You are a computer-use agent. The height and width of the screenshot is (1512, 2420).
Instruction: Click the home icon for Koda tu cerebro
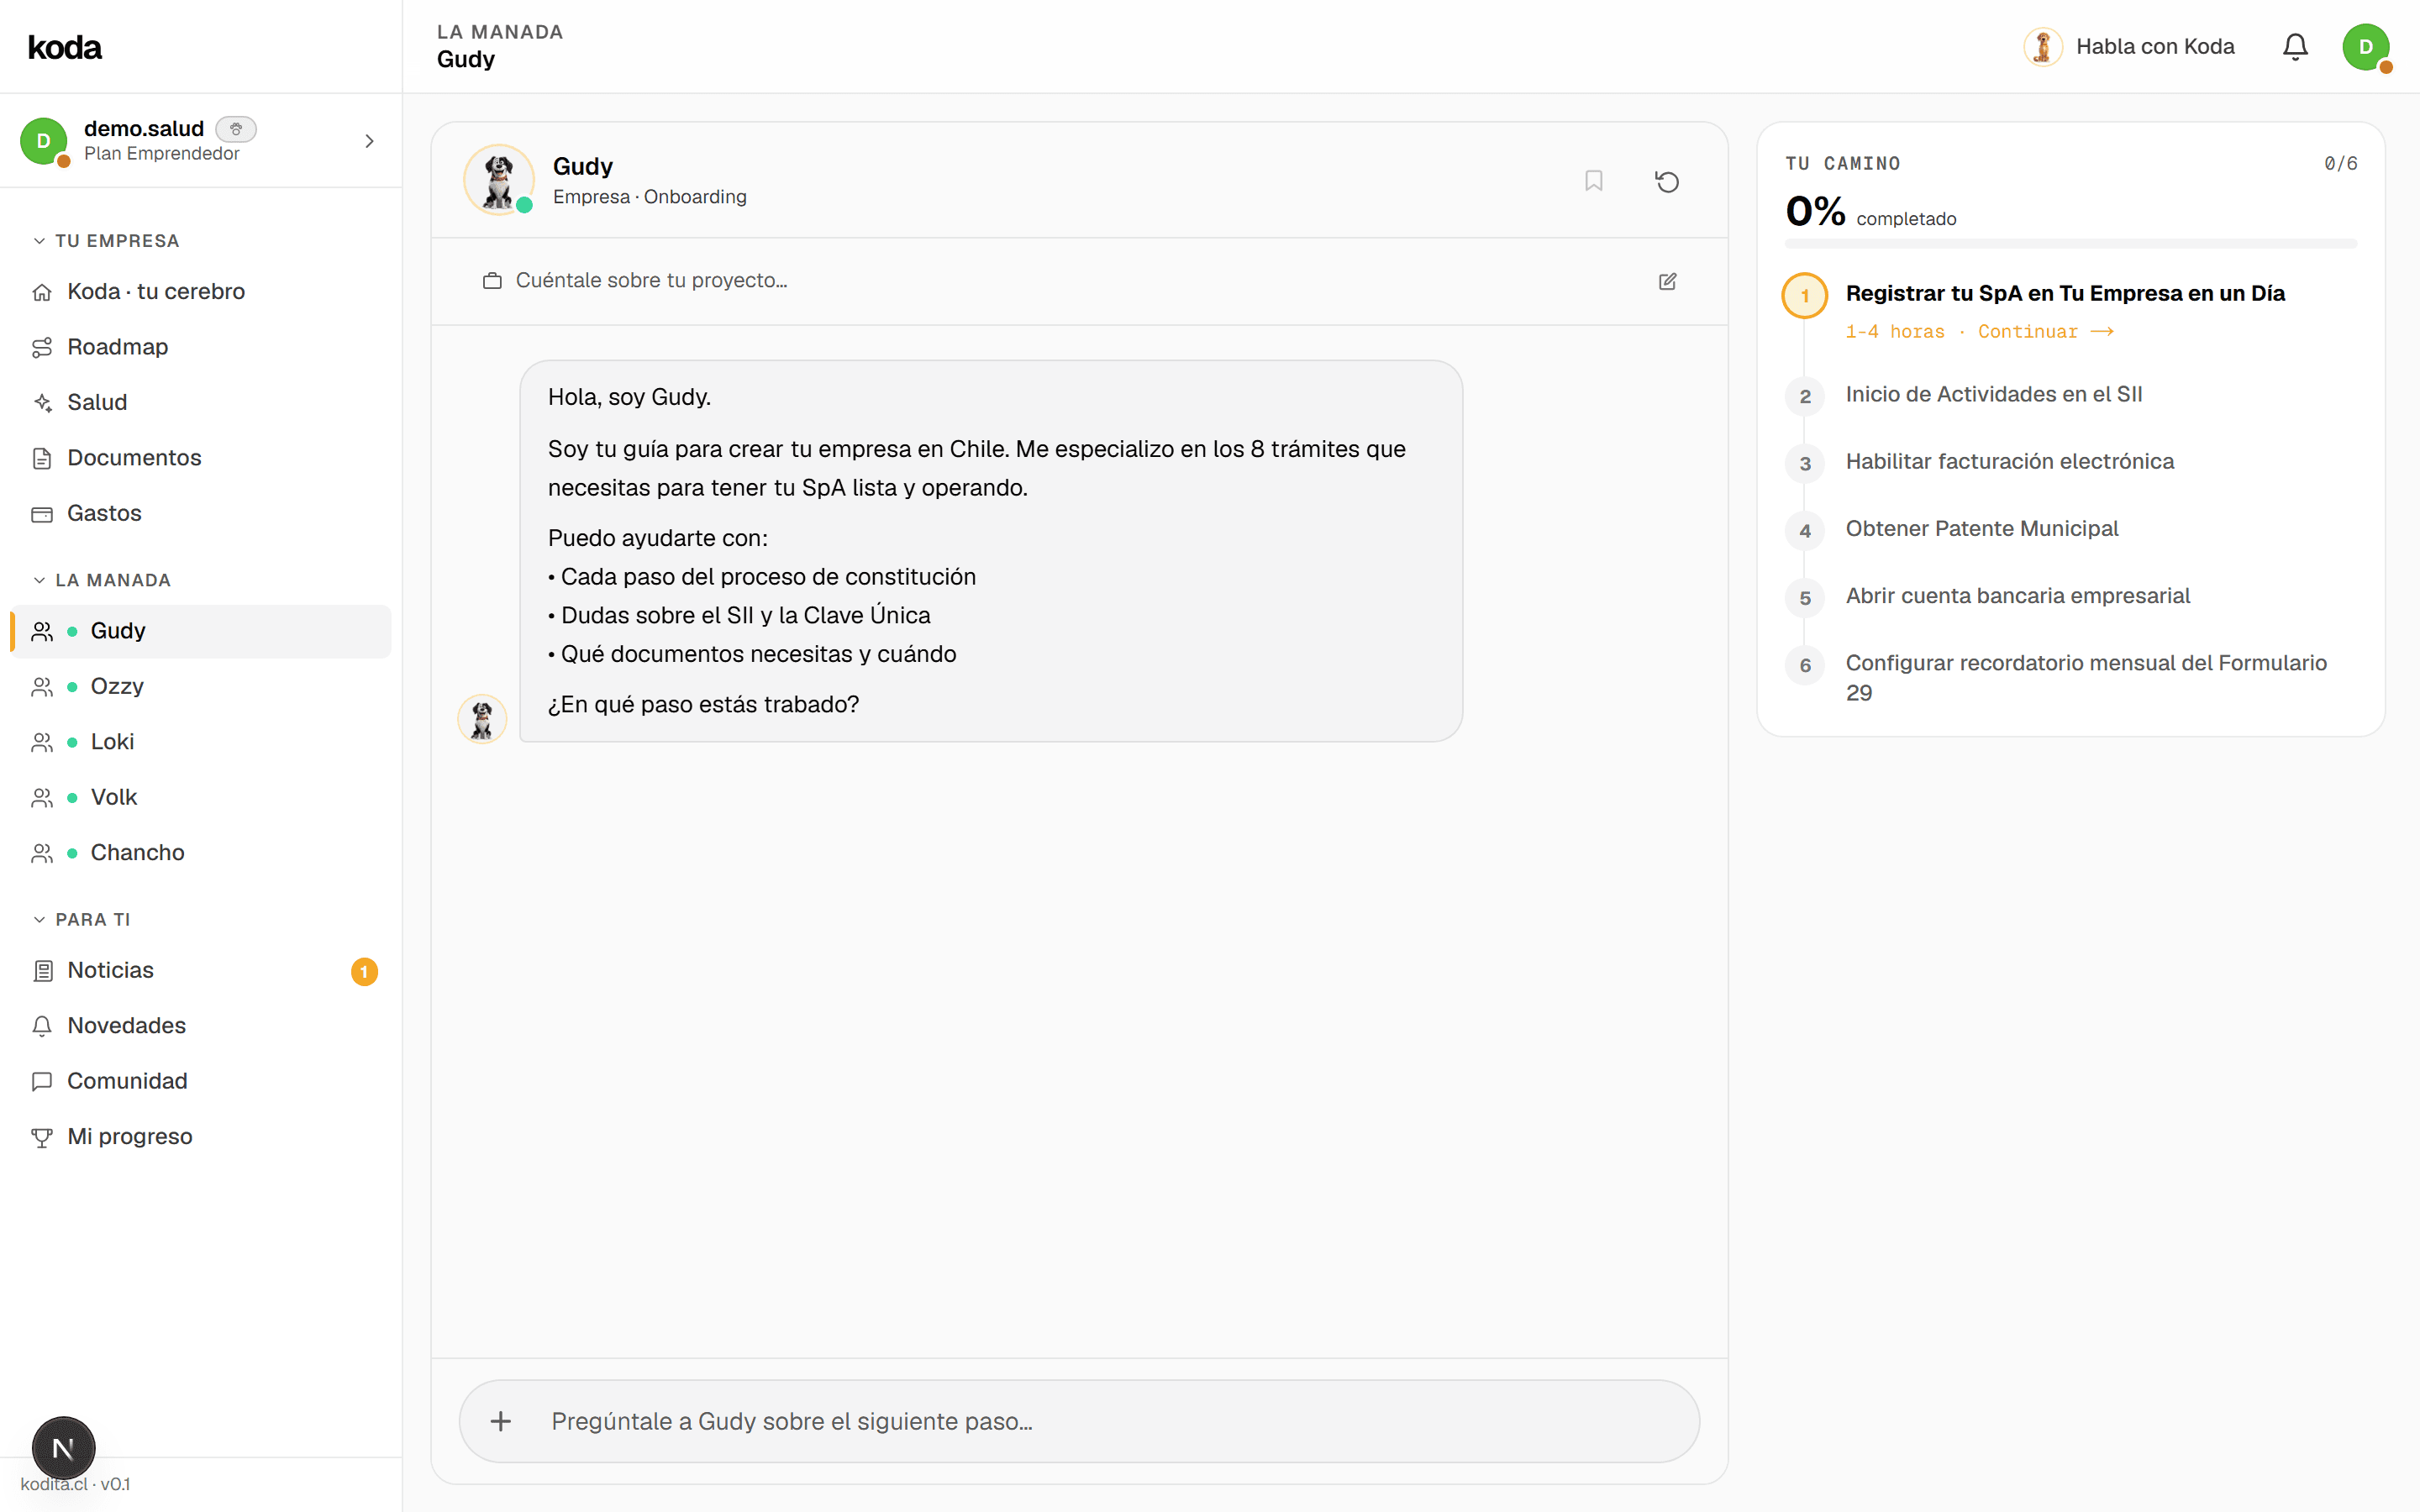pyautogui.click(x=42, y=292)
